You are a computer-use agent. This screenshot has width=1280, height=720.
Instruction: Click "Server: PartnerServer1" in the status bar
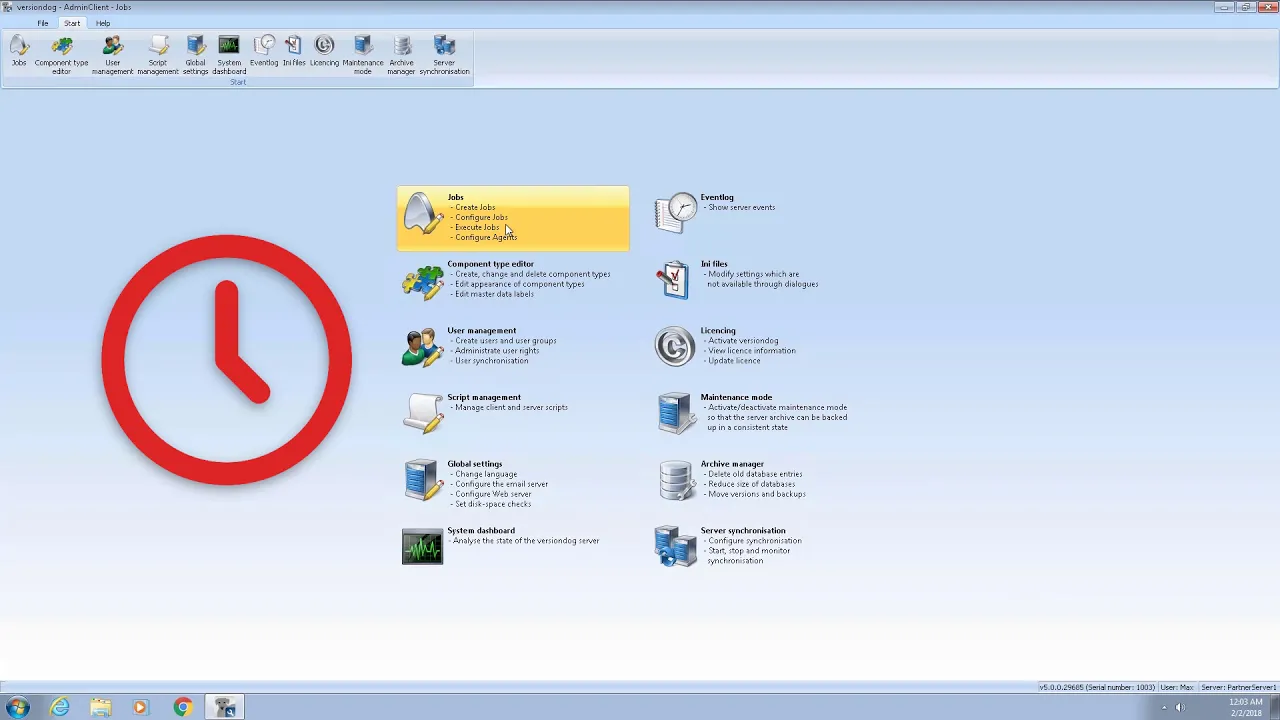(1238, 688)
